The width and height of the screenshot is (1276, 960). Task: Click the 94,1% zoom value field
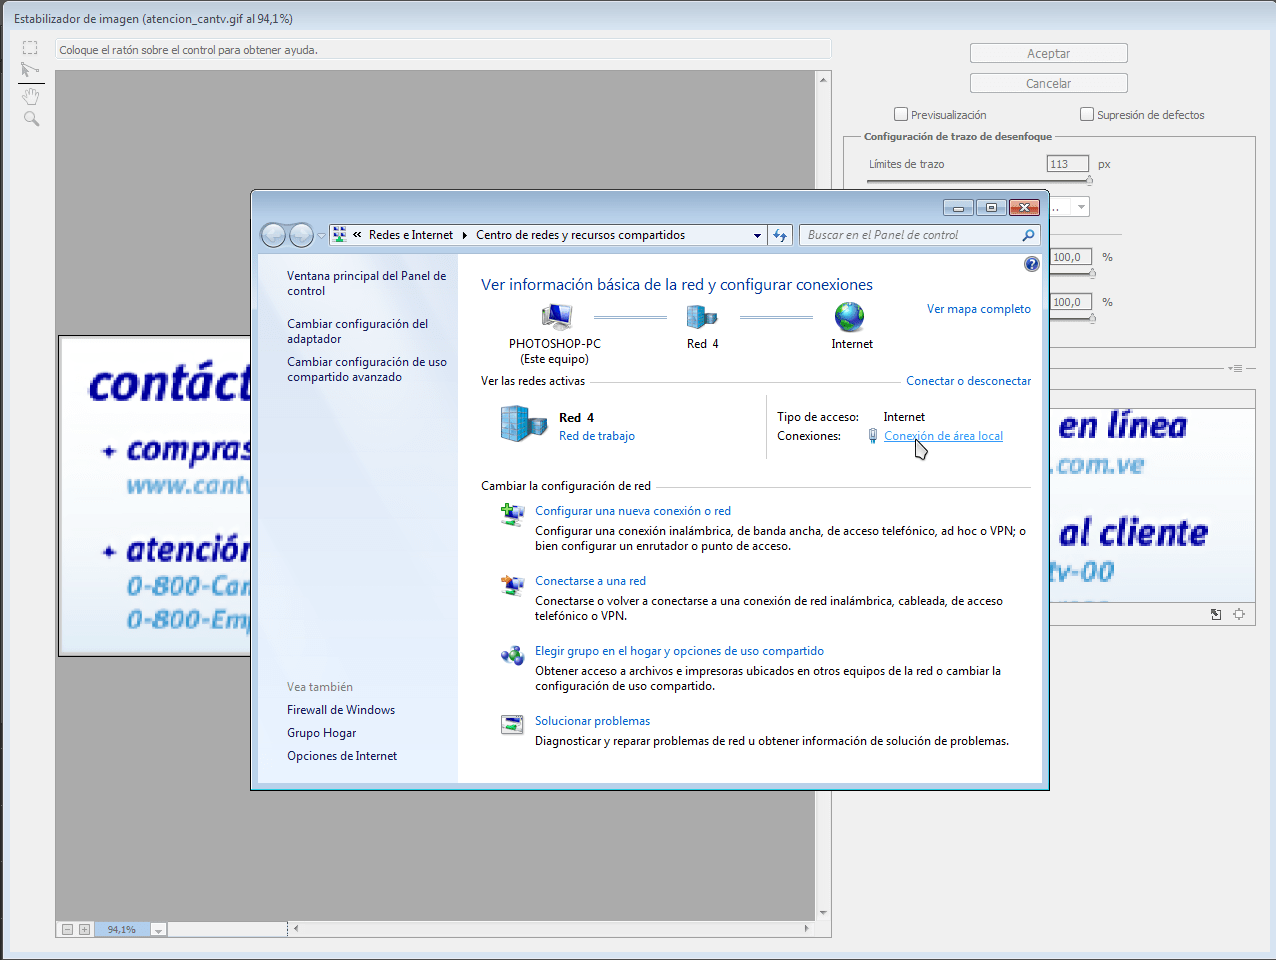122,930
